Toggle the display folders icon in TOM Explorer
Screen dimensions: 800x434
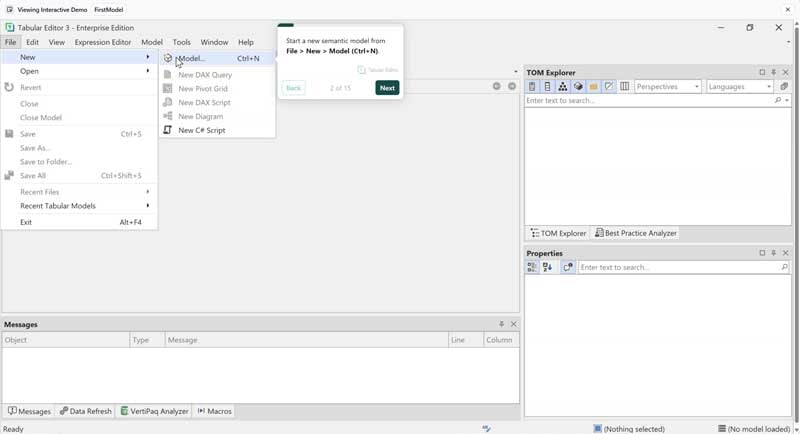pyautogui.click(x=593, y=87)
